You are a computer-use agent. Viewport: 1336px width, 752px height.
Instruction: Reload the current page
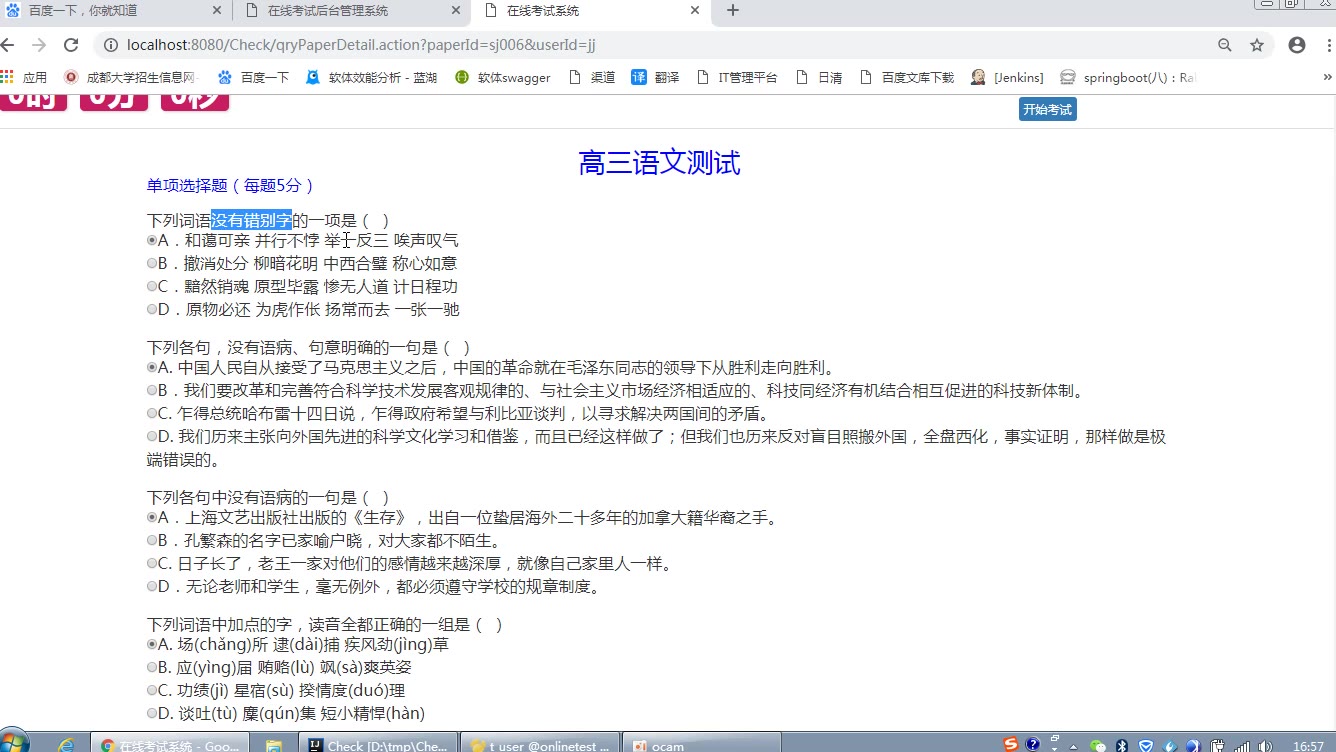click(71, 45)
